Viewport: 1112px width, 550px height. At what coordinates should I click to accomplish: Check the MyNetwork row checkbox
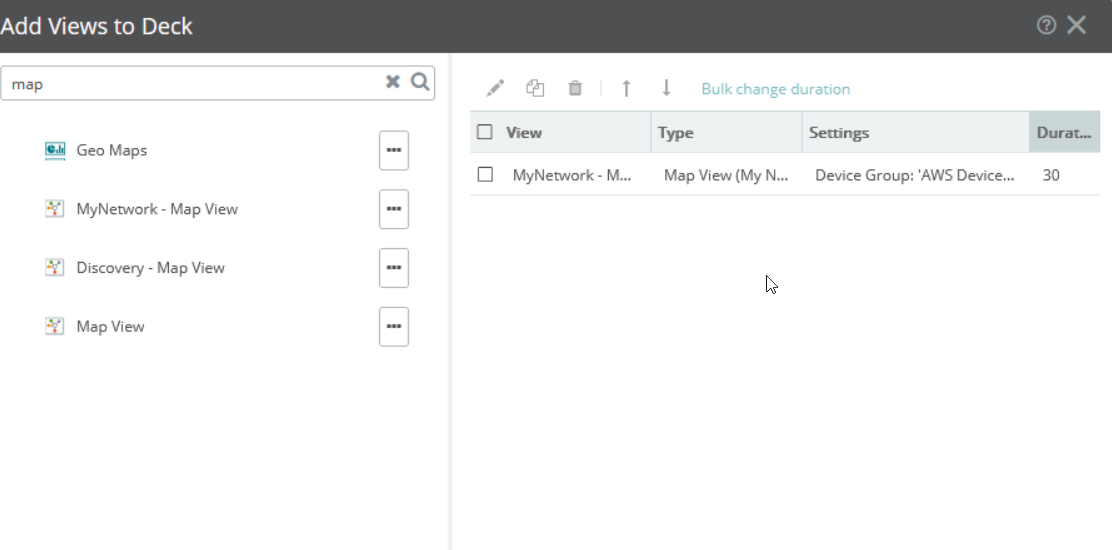coord(485,174)
